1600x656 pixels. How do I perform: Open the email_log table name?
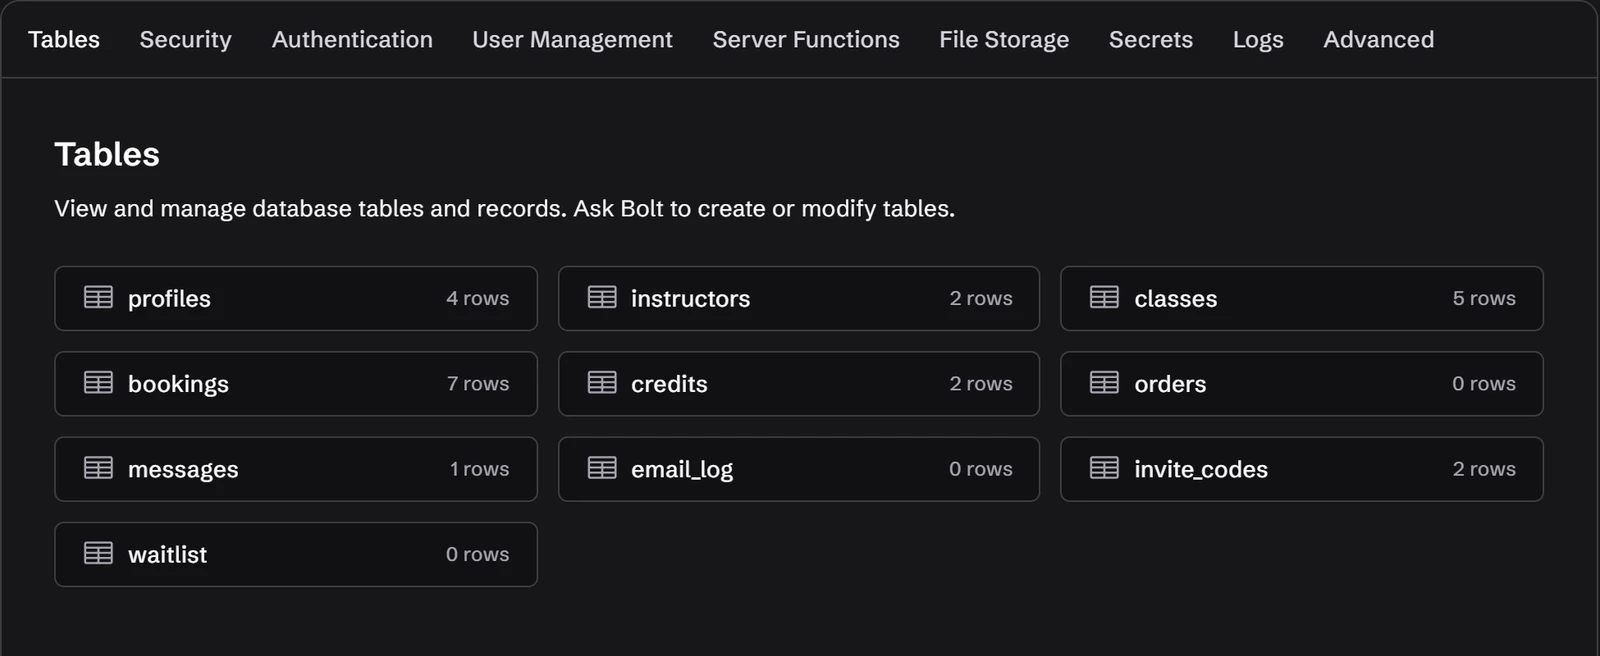pos(682,469)
